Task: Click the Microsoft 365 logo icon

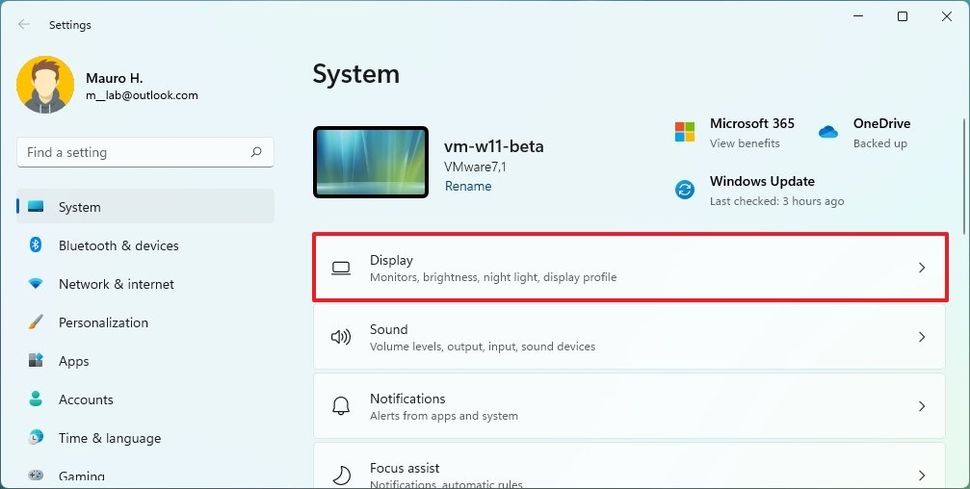Action: pos(685,132)
